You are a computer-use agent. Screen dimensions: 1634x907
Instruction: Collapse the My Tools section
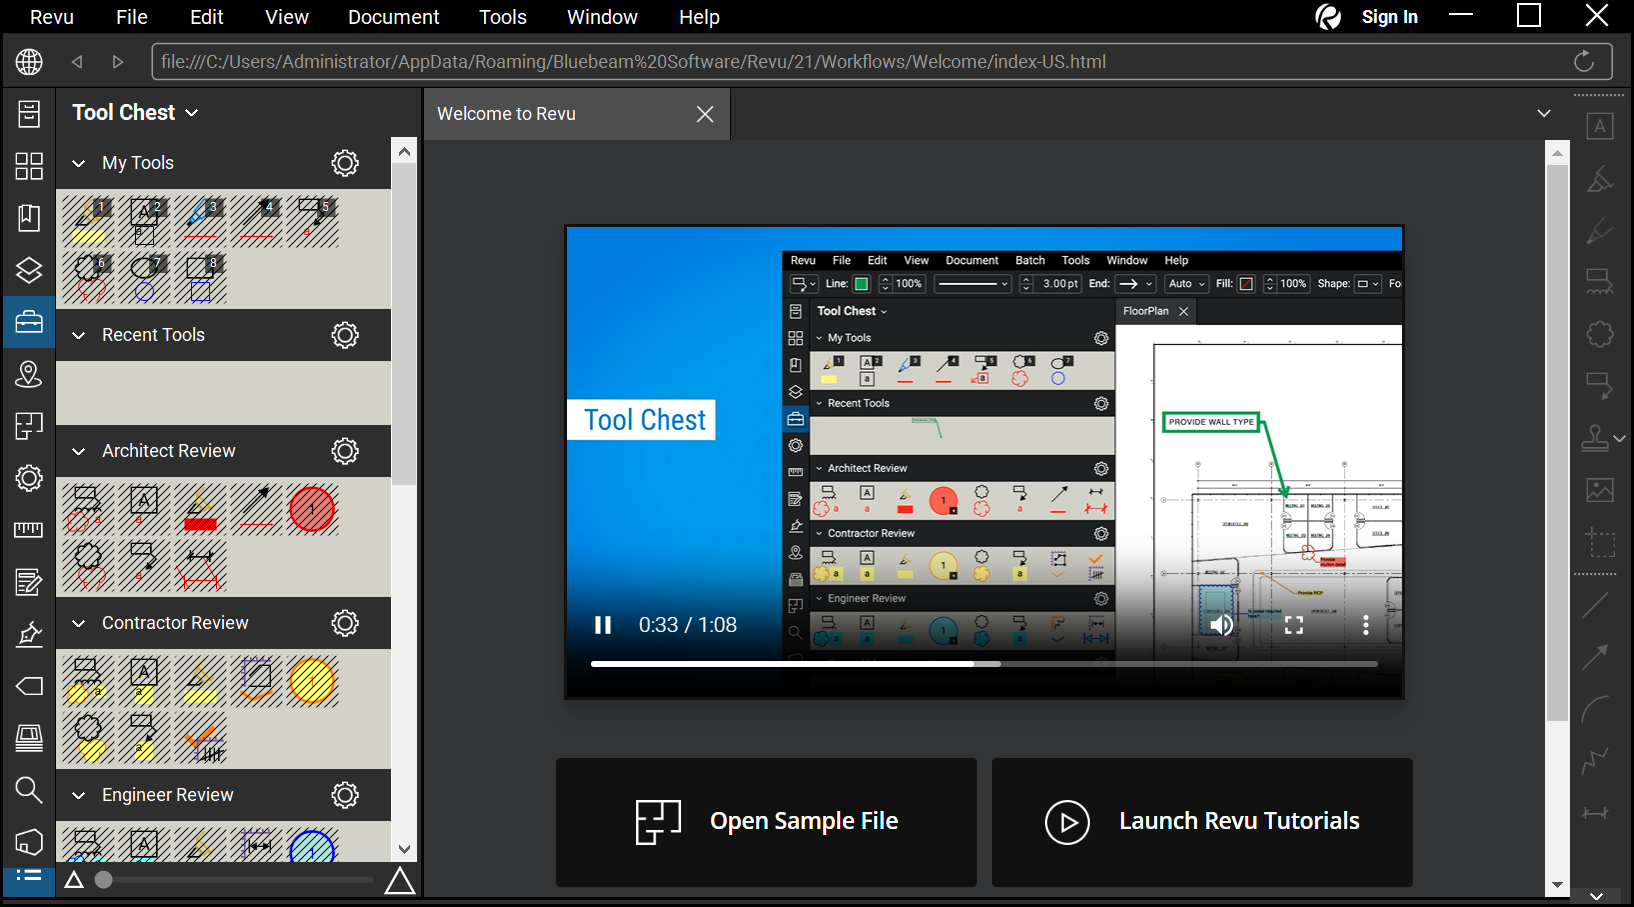pyautogui.click(x=79, y=163)
